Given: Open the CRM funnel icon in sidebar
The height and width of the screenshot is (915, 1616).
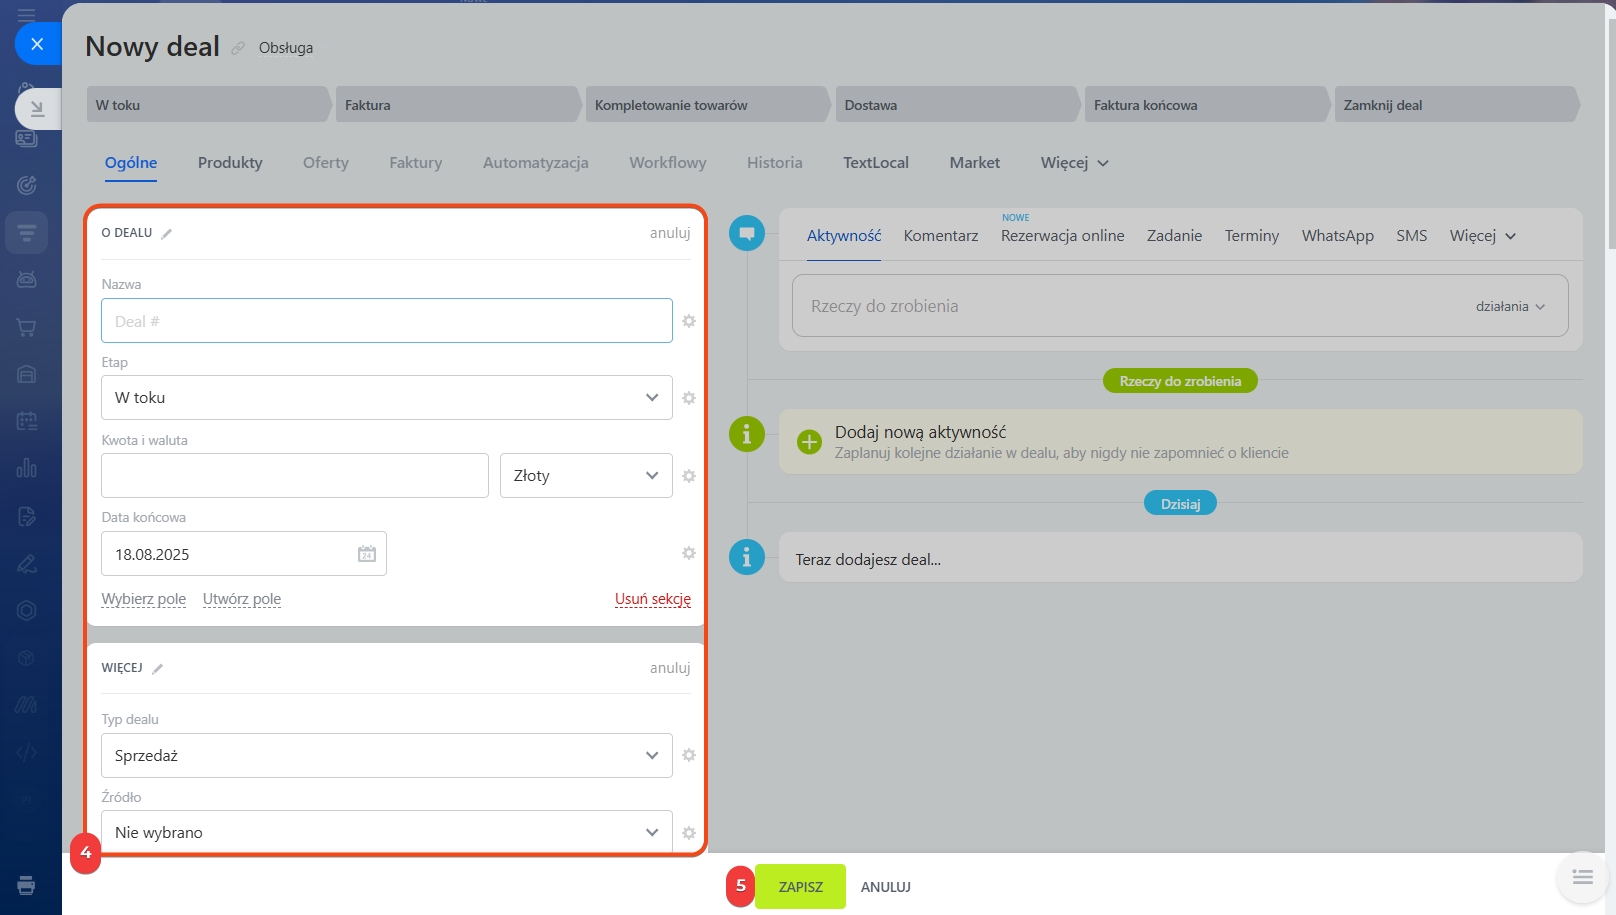Looking at the screenshot, I should point(27,233).
